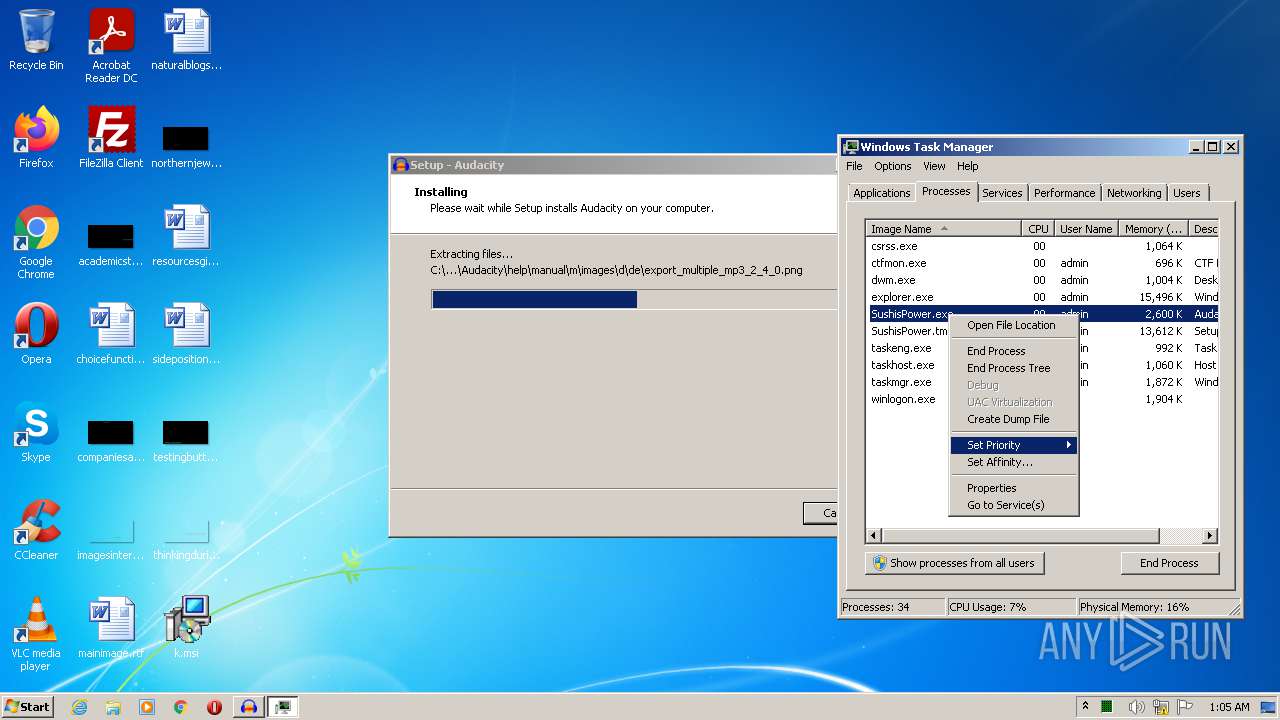Viewport: 1280px width, 720px height.
Task: Choose Open File Location in context menu
Action: (1014, 325)
